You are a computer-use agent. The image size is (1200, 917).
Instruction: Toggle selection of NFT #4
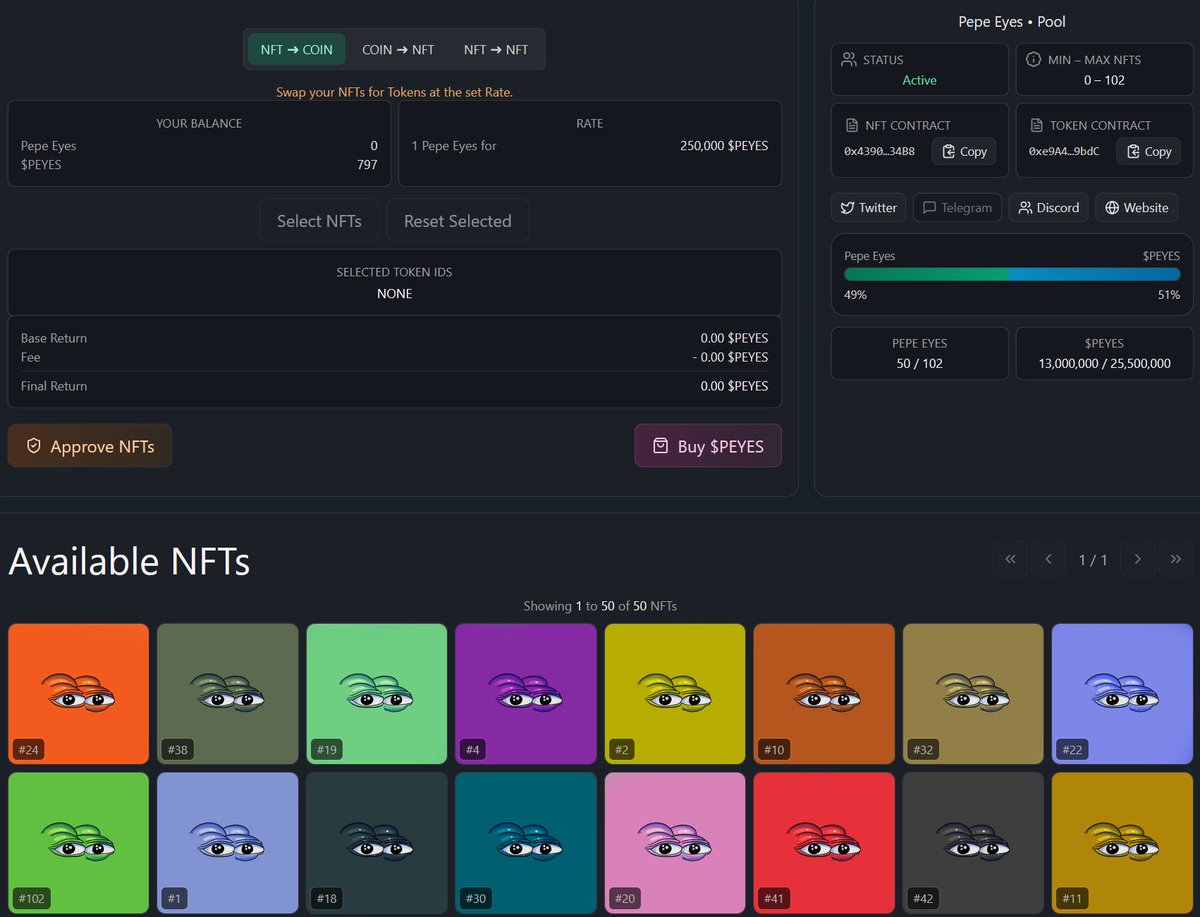click(526, 693)
